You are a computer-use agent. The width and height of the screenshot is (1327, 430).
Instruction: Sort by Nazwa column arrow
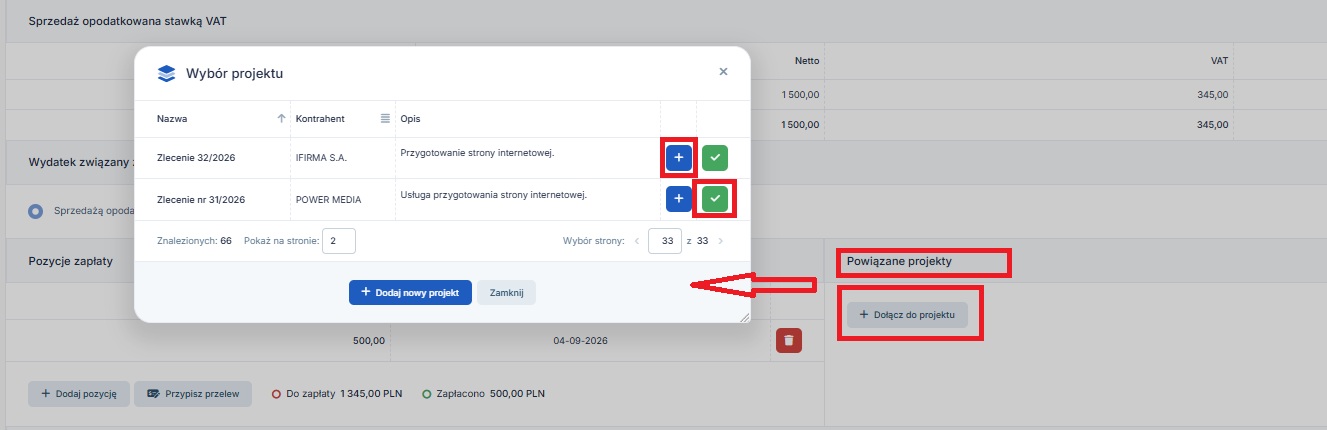[x=281, y=119]
